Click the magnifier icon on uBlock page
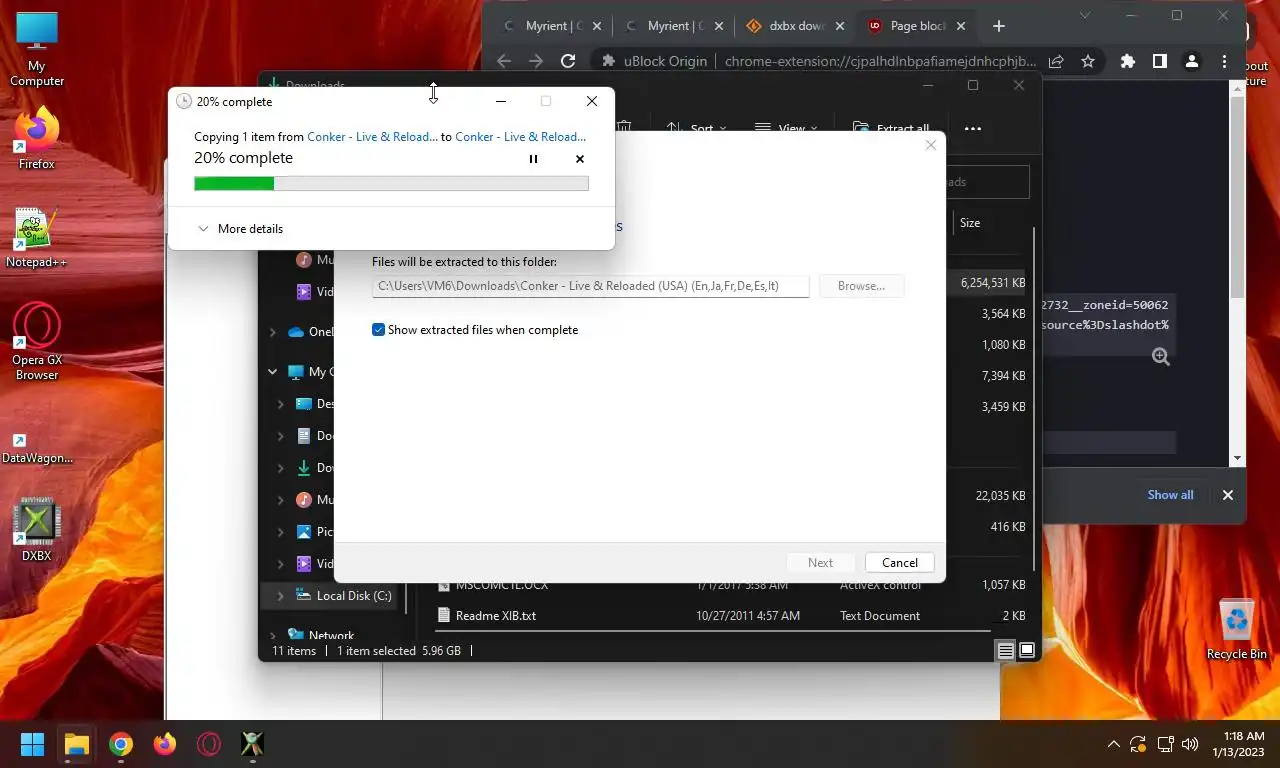Viewport: 1280px width, 768px height. point(1160,356)
